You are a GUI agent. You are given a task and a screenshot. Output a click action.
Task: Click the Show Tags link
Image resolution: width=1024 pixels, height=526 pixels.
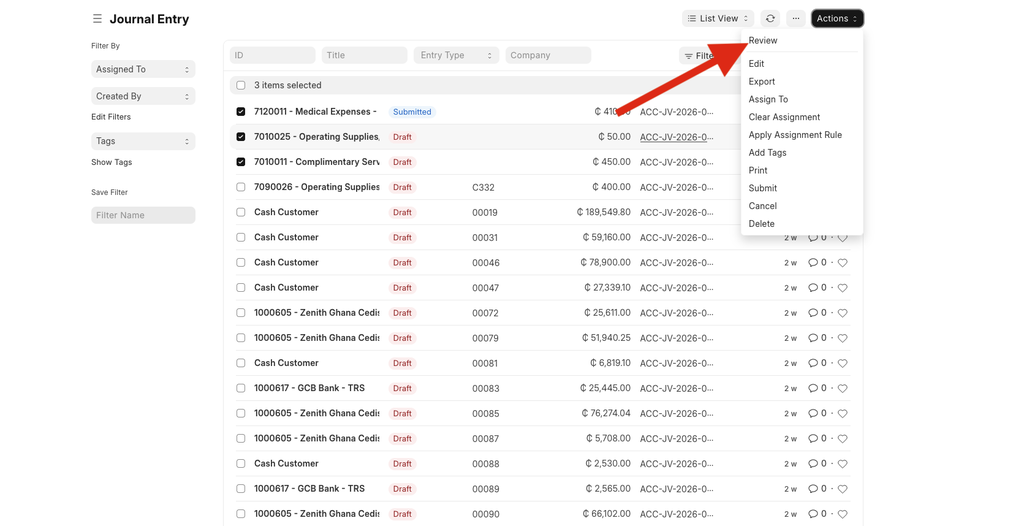coord(111,162)
